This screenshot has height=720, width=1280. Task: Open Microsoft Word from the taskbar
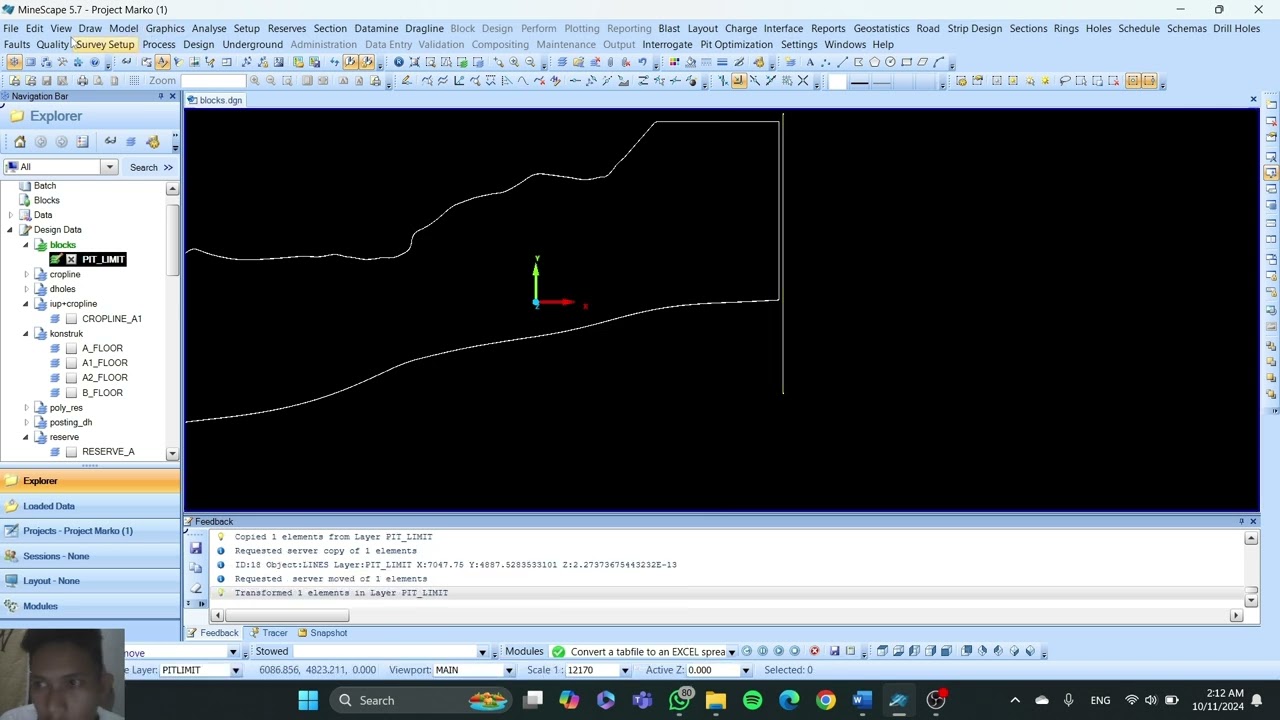tap(862, 700)
